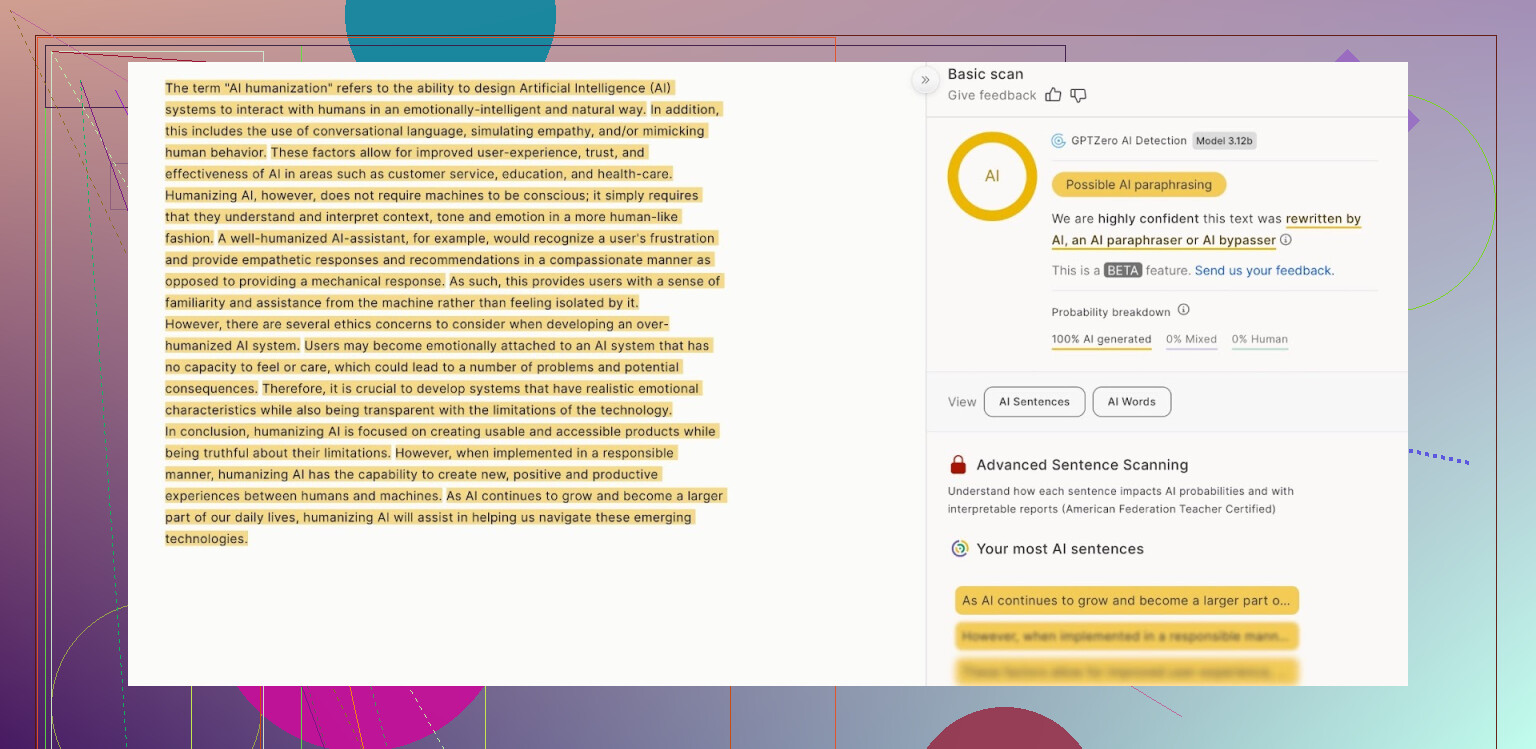Click the thumbs up feedback icon
The image size is (1536, 749).
click(1053, 95)
